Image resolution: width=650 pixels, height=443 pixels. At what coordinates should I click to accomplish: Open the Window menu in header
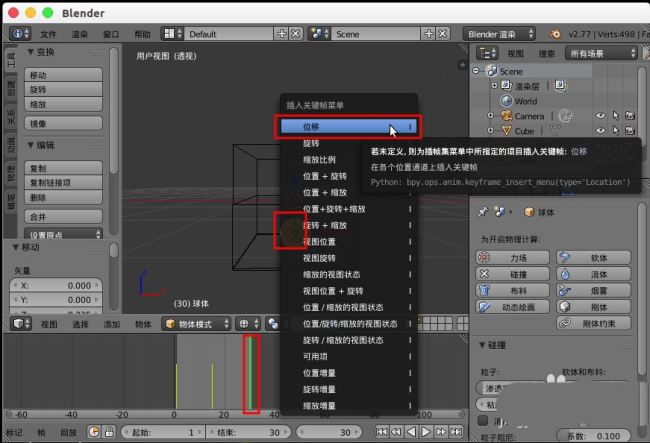pyautogui.click(x=111, y=34)
